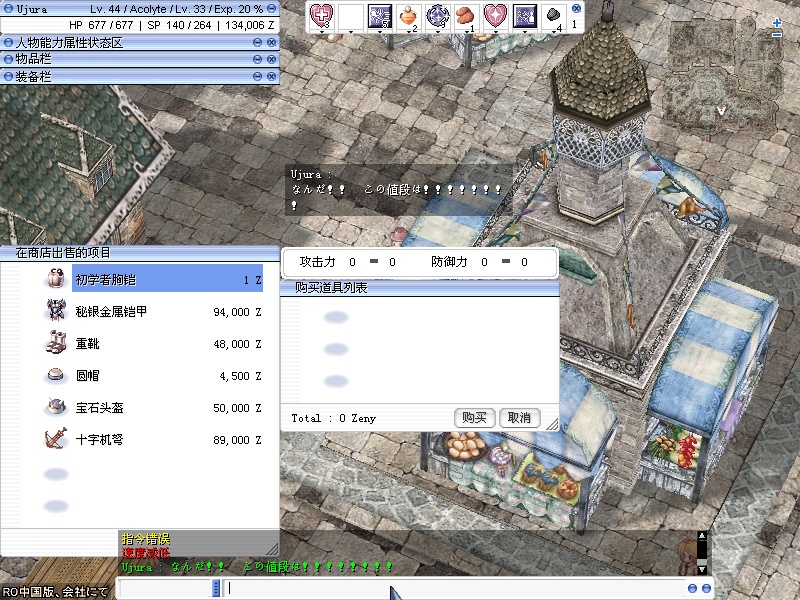Open the dropdown arrow under the empty hotkey slot
Image resolution: width=800 pixels, height=600 pixels.
pos(351,32)
